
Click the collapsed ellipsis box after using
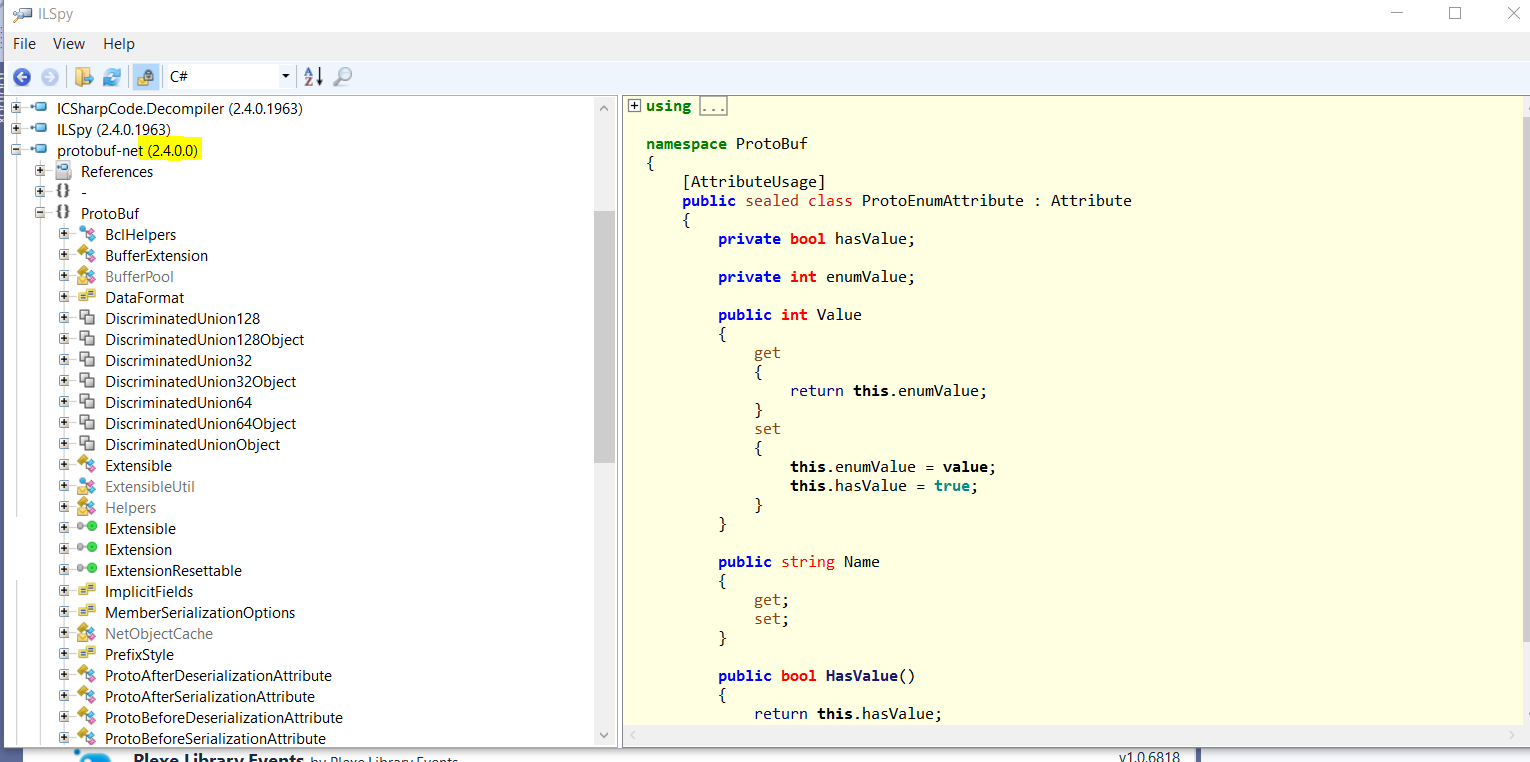713,106
